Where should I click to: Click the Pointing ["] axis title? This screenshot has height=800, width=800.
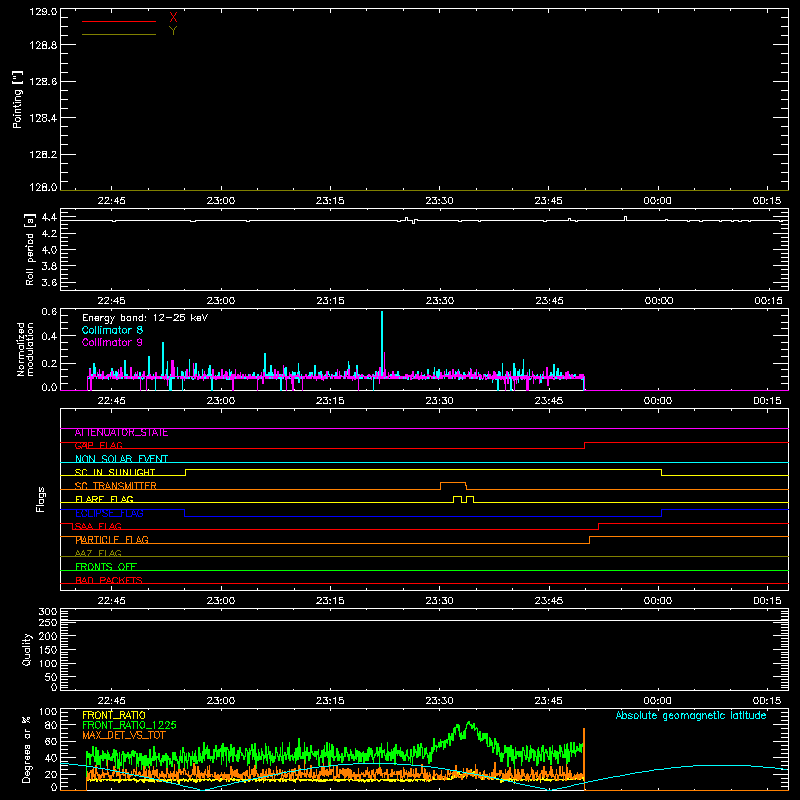(x=17, y=100)
